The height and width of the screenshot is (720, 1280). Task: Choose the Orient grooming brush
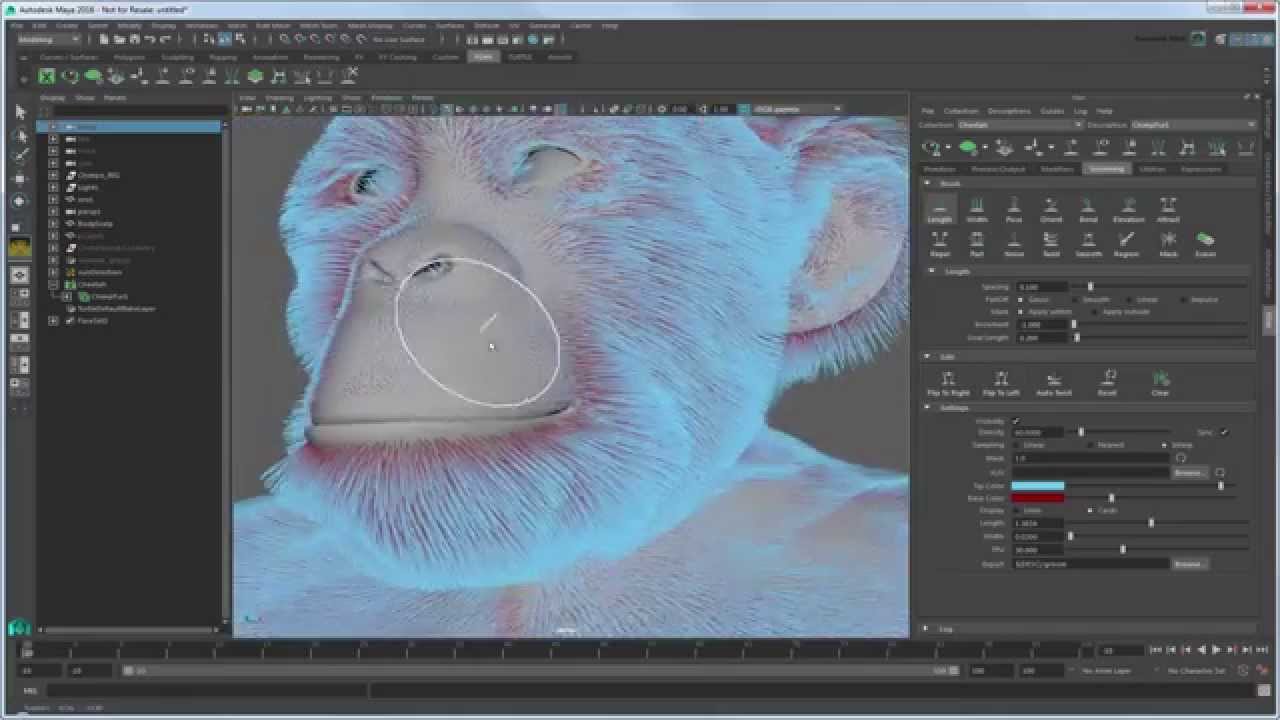coord(1051,209)
